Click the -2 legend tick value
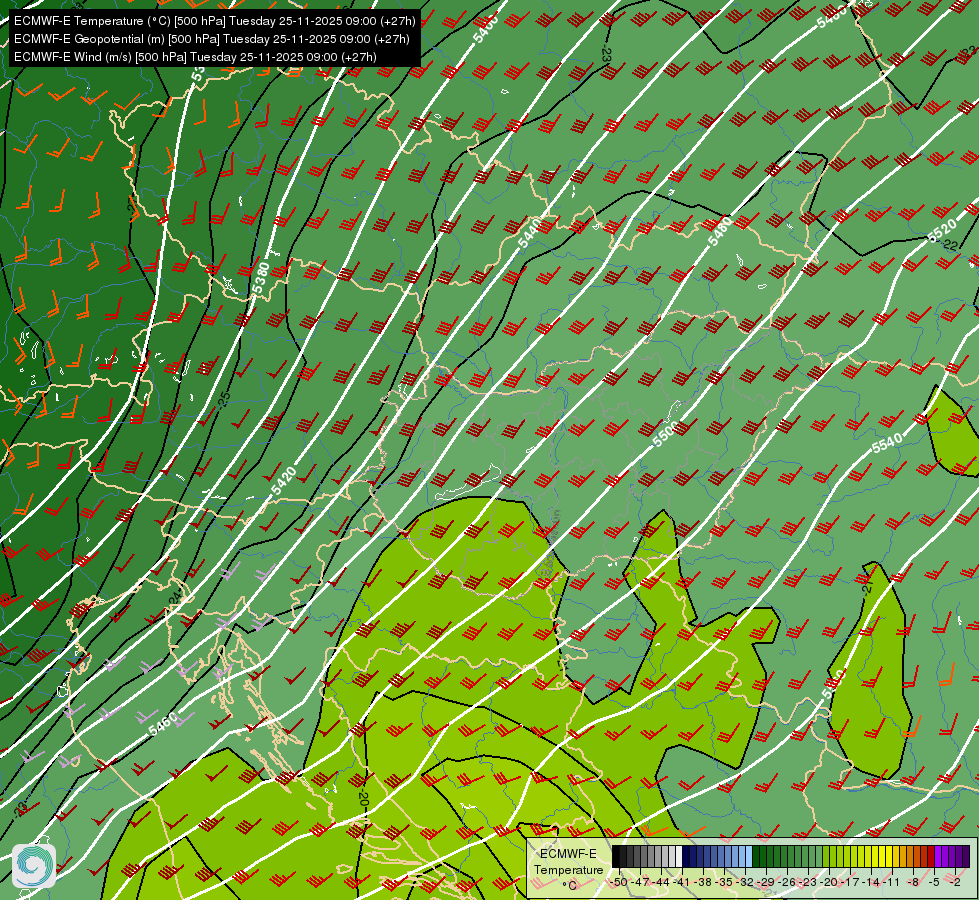The image size is (979, 900). (955, 882)
